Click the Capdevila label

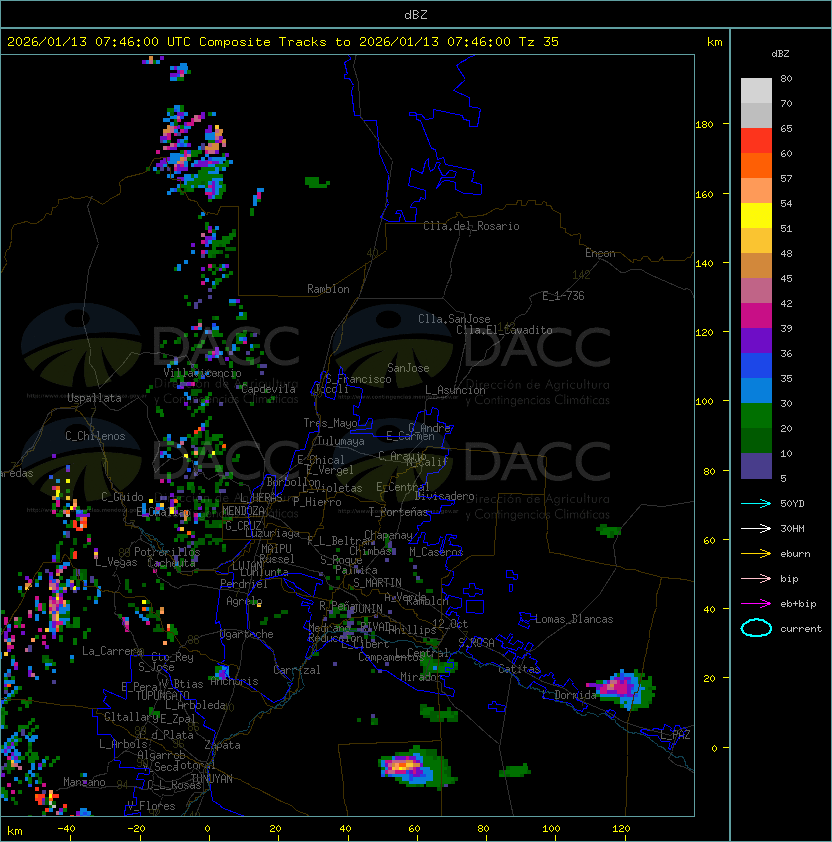pyautogui.click(x=269, y=389)
